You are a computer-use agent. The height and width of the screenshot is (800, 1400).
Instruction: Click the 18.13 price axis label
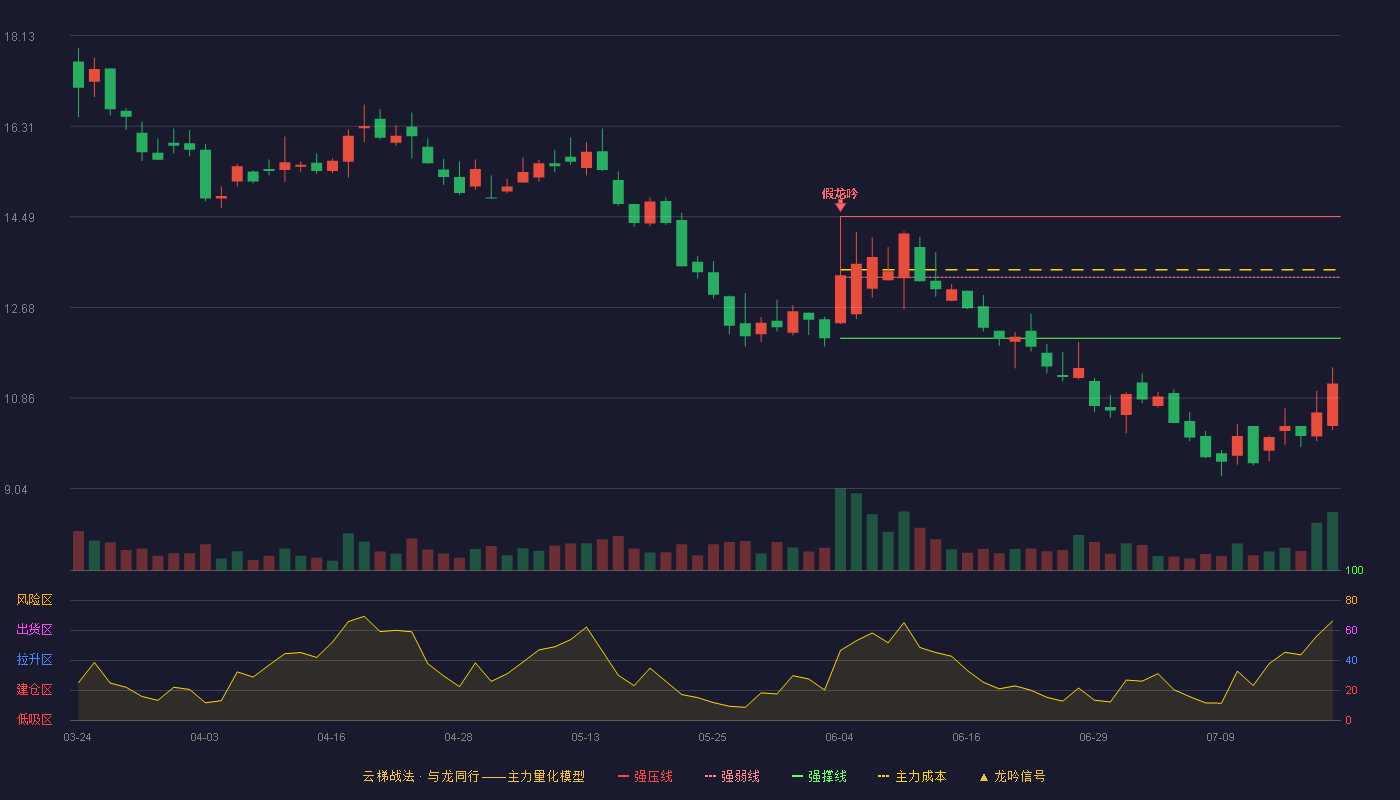click(x=19, y=37)
